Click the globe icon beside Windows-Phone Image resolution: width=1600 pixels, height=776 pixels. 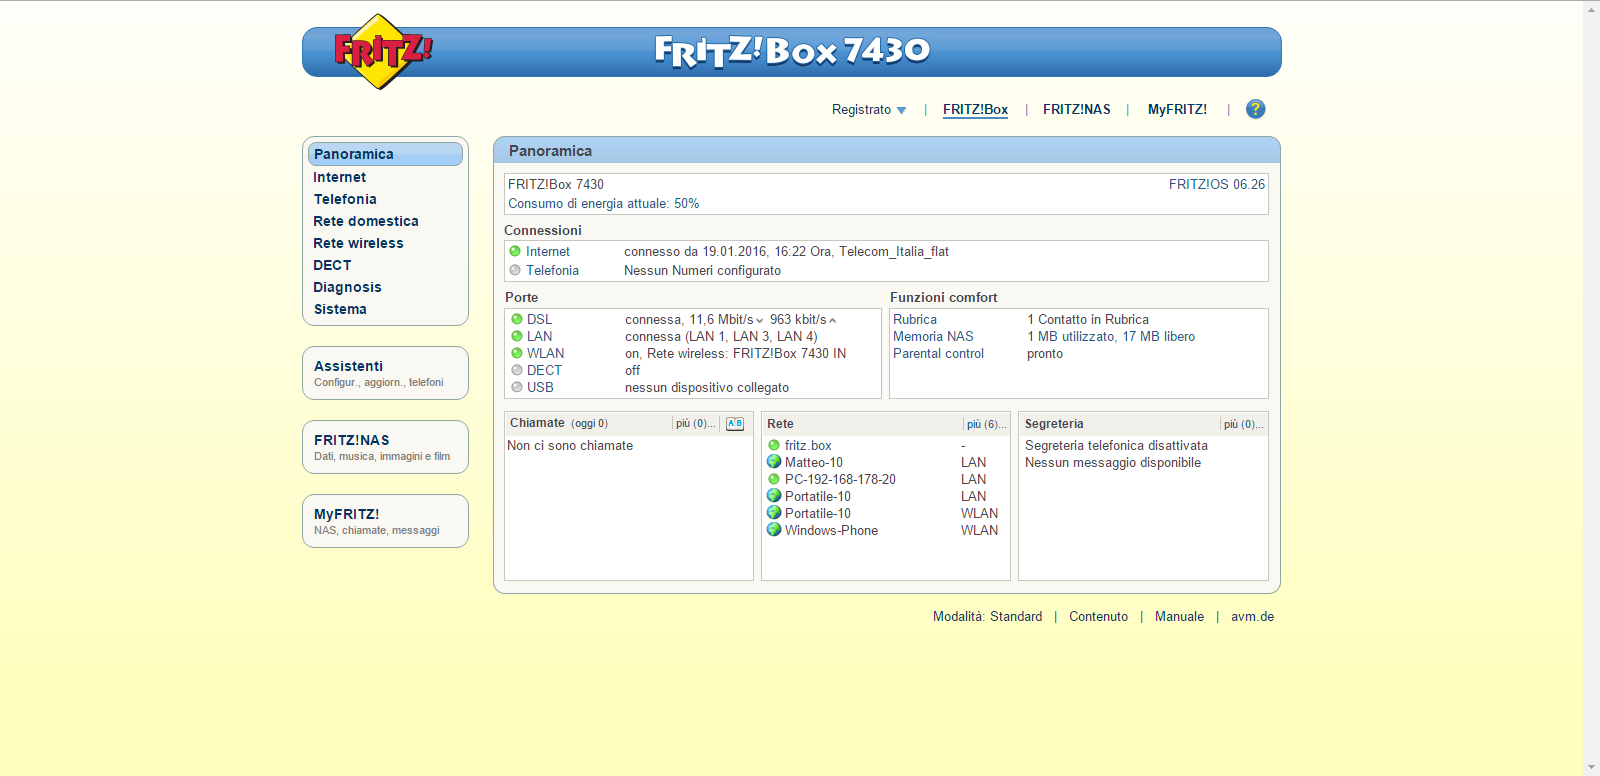coord(774,530)
